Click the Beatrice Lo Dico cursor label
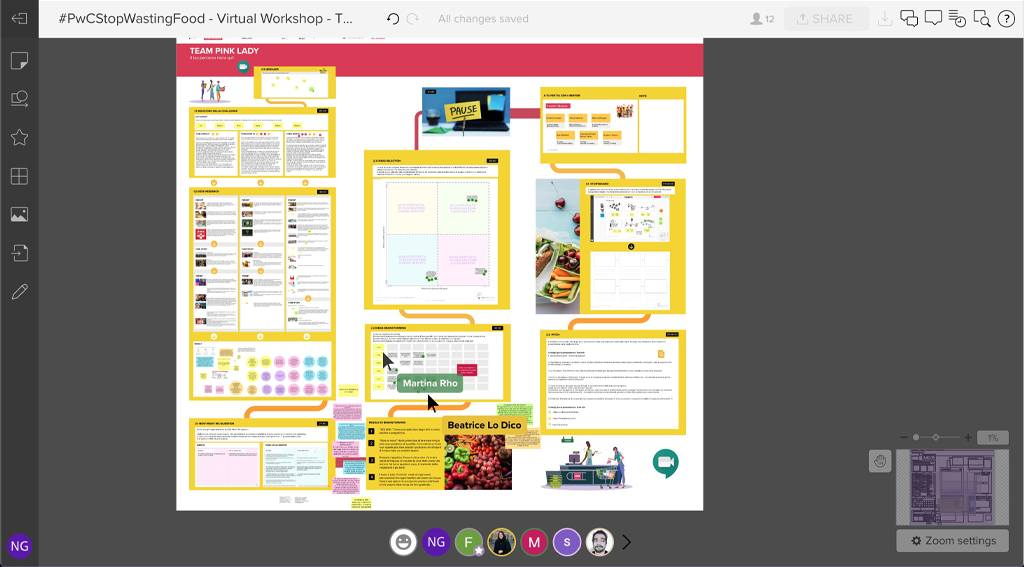The image size is (1024, 567). tap(484, 425)
